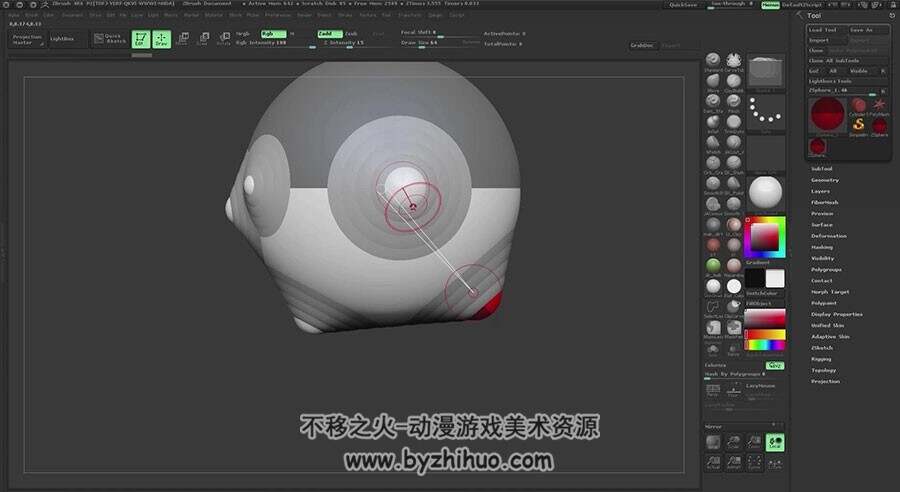Toggle the green Sculptris Pro button
The image size is (900, 492).
click(775, 366)
